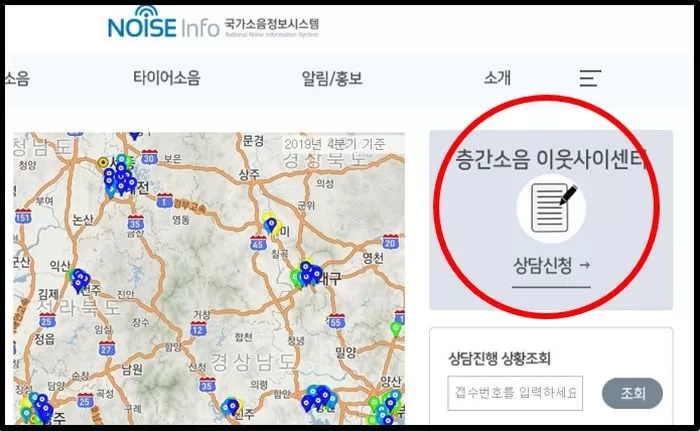Open the 타이어소음 menu
The width and height of the screenshot is (700, 431).
(167, 78)
